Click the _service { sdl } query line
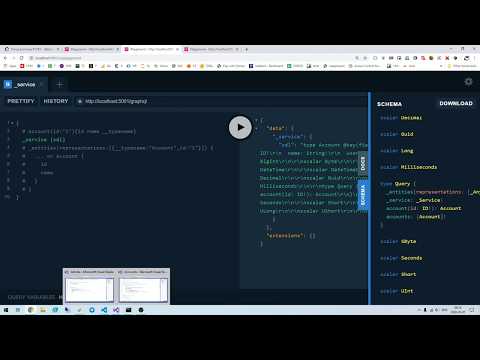 click(x=43, y=140)
